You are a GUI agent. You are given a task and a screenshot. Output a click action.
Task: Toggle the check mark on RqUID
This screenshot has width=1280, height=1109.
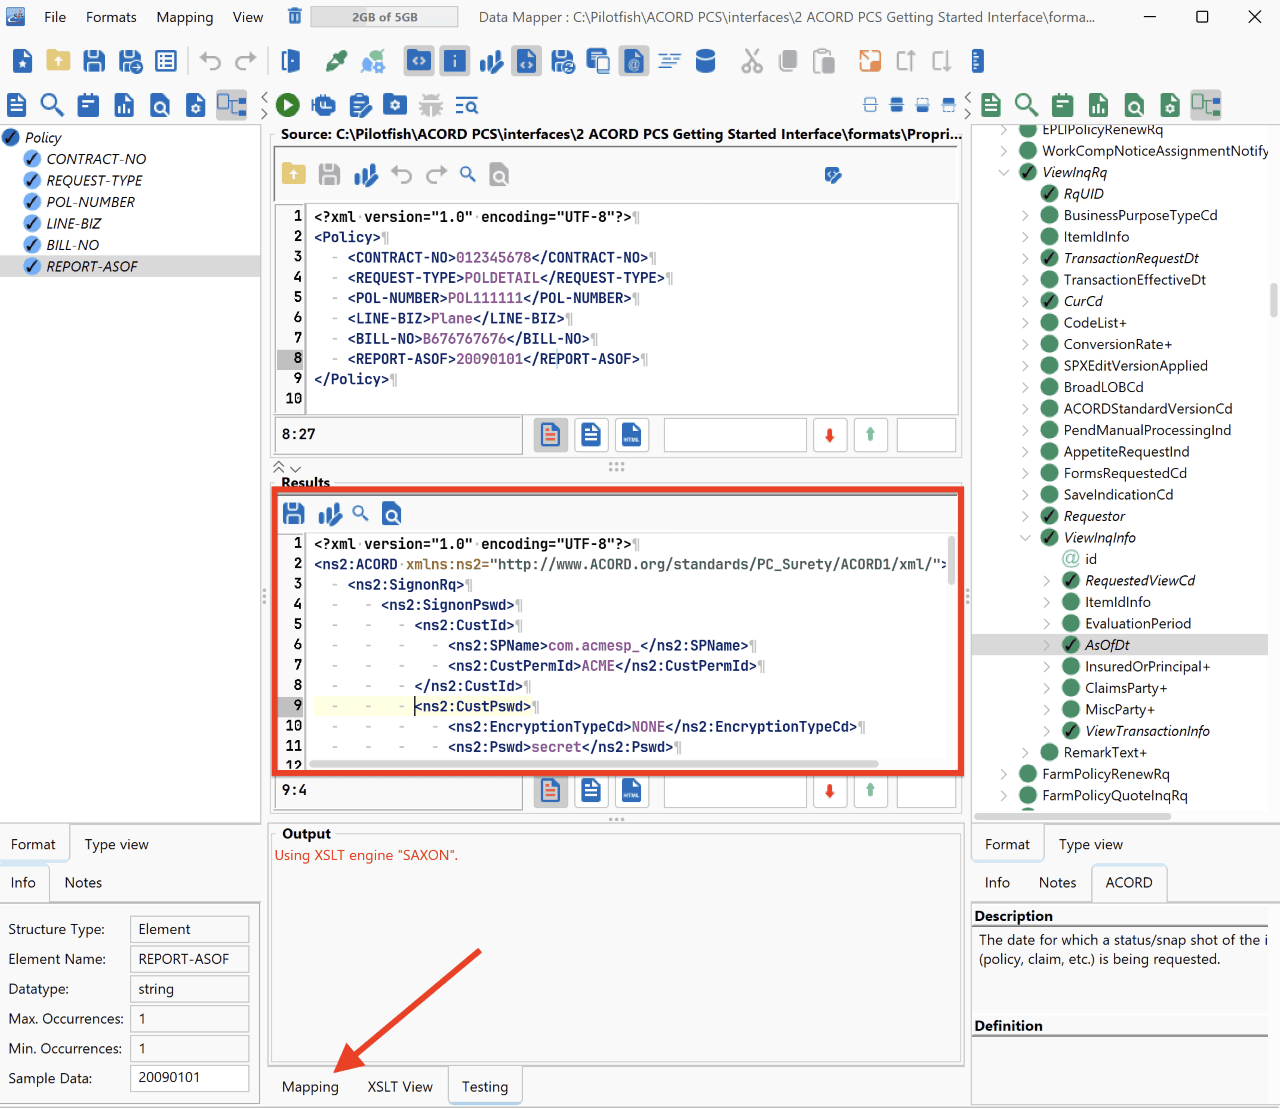tap(1049, 194)
